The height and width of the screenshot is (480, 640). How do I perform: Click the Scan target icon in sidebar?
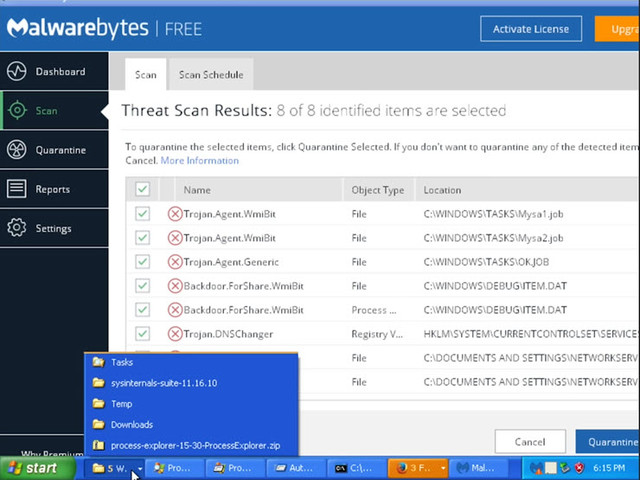tap(16, 111)
